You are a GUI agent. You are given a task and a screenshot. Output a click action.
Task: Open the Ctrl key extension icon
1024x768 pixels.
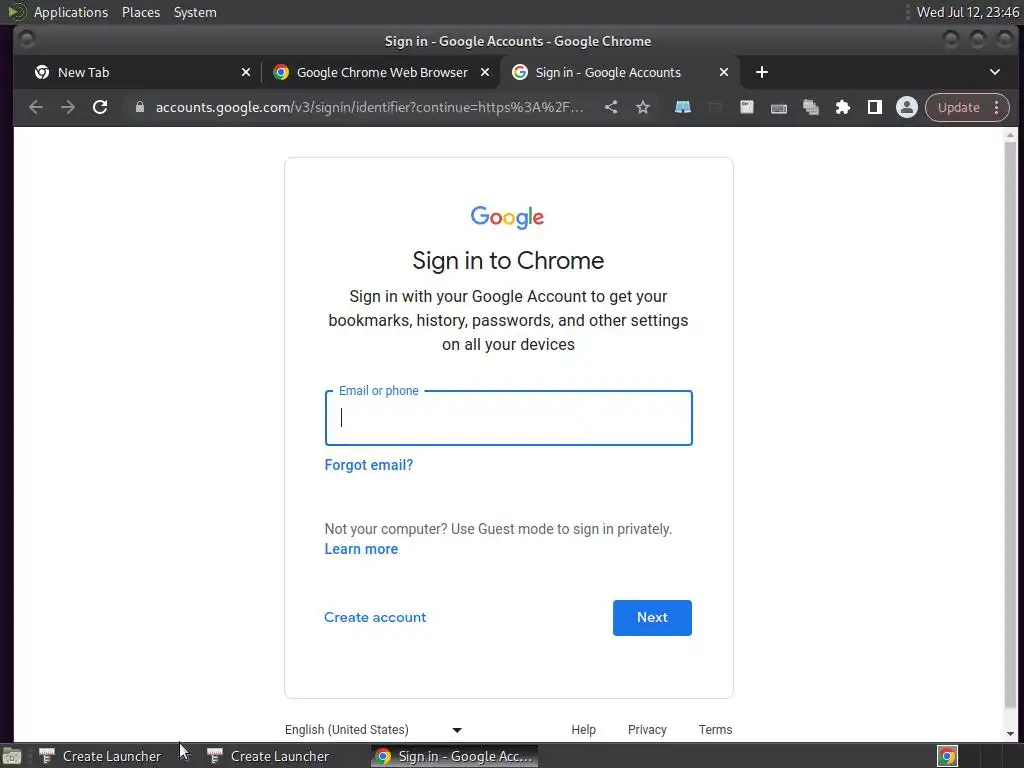pos(746,107)
